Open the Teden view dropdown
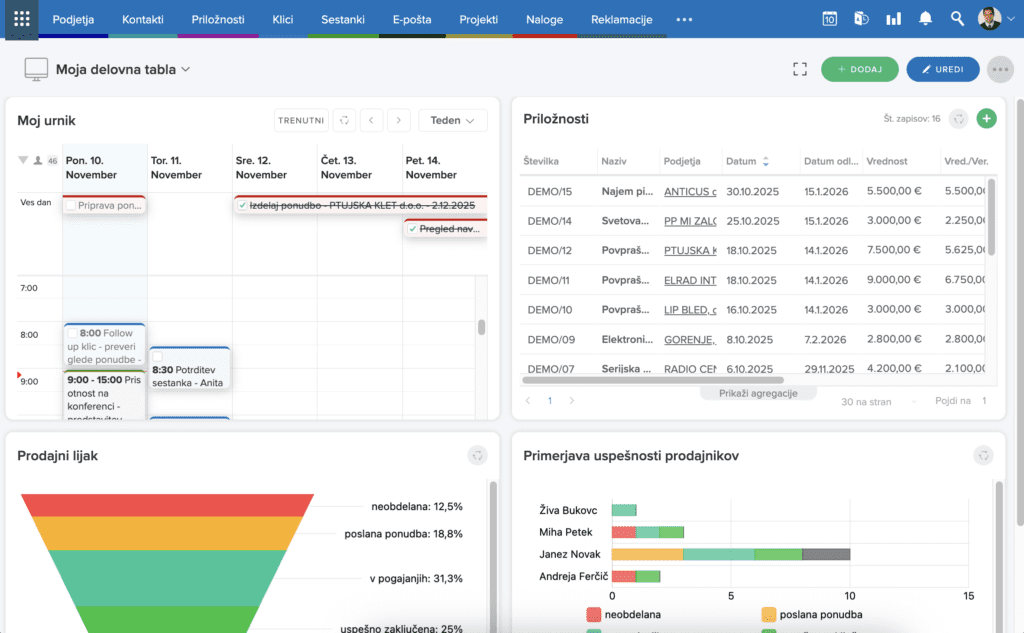Image resolution: width=1024 pixels, height=633 pixels. point(452,120)
